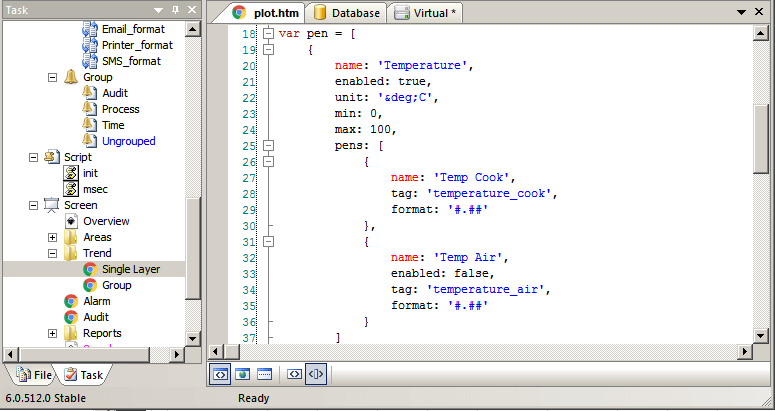Click the tree panel scroll left arrow
The image size is (775, 411).
[10, 354]
